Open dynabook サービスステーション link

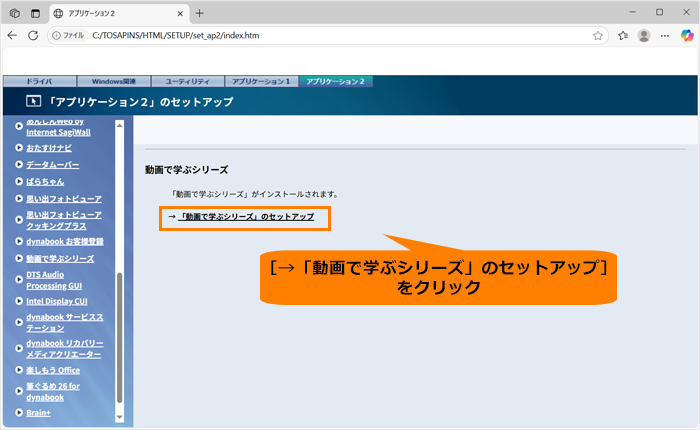[64, 322]
